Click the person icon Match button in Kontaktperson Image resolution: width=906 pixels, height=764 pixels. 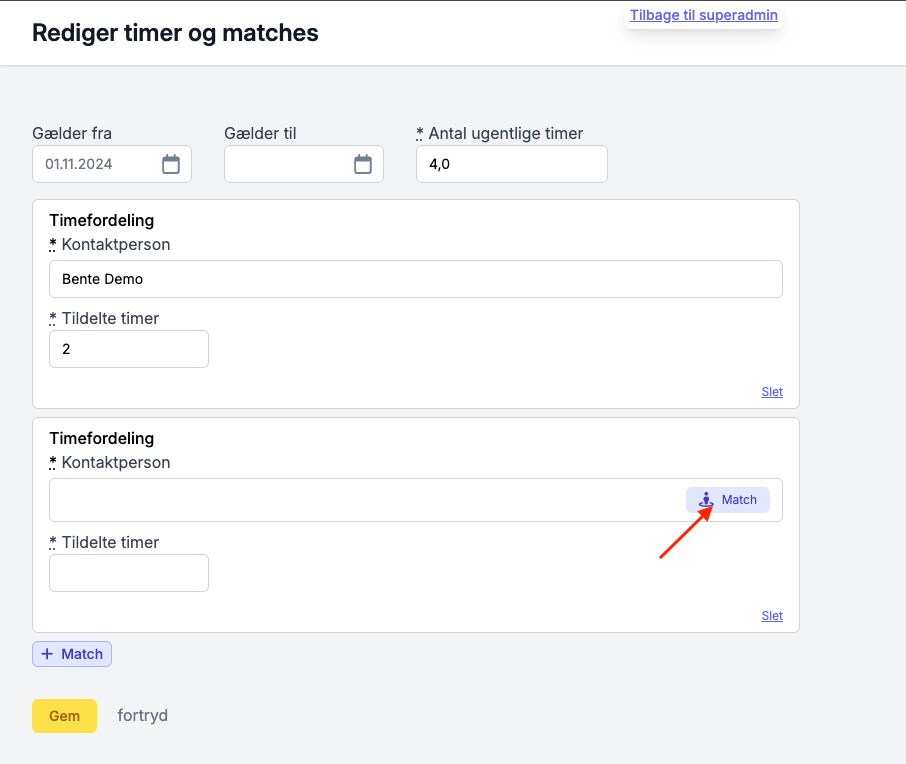[727, 500]
